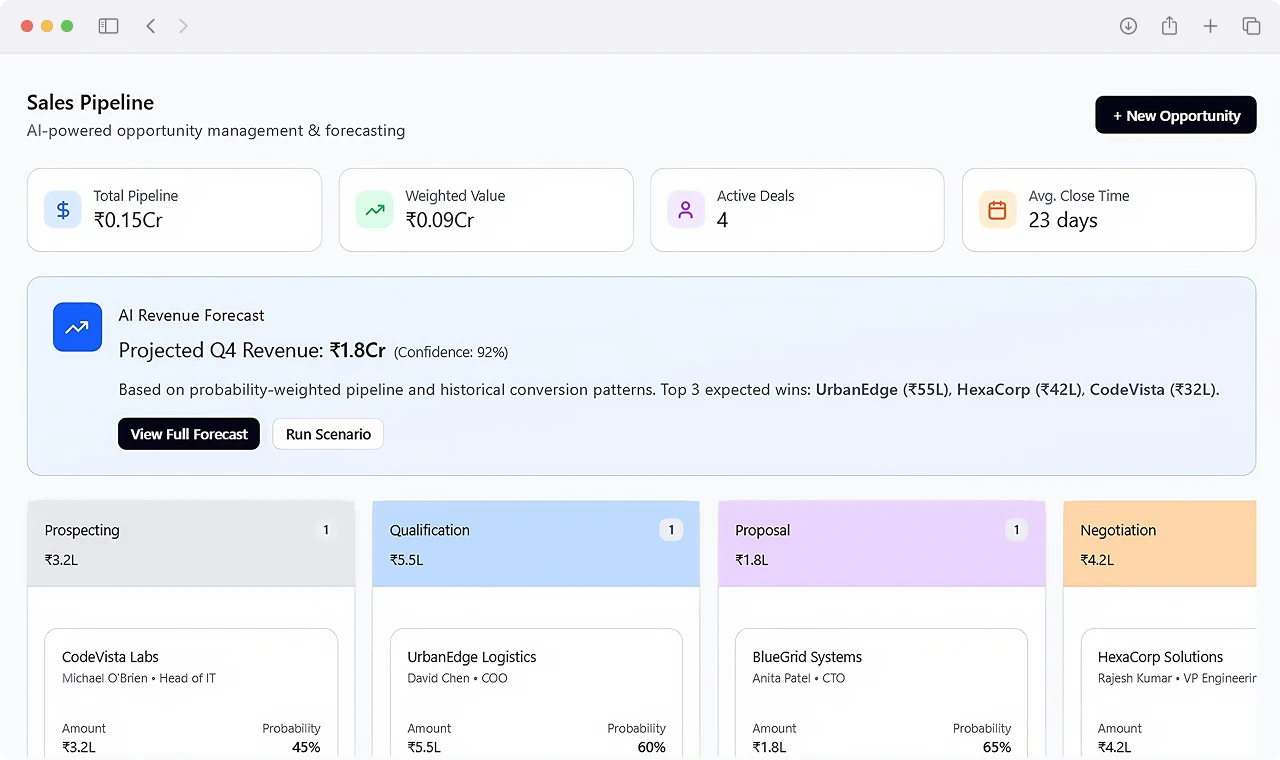Click the 23 days close time value

pos(1063,220)
